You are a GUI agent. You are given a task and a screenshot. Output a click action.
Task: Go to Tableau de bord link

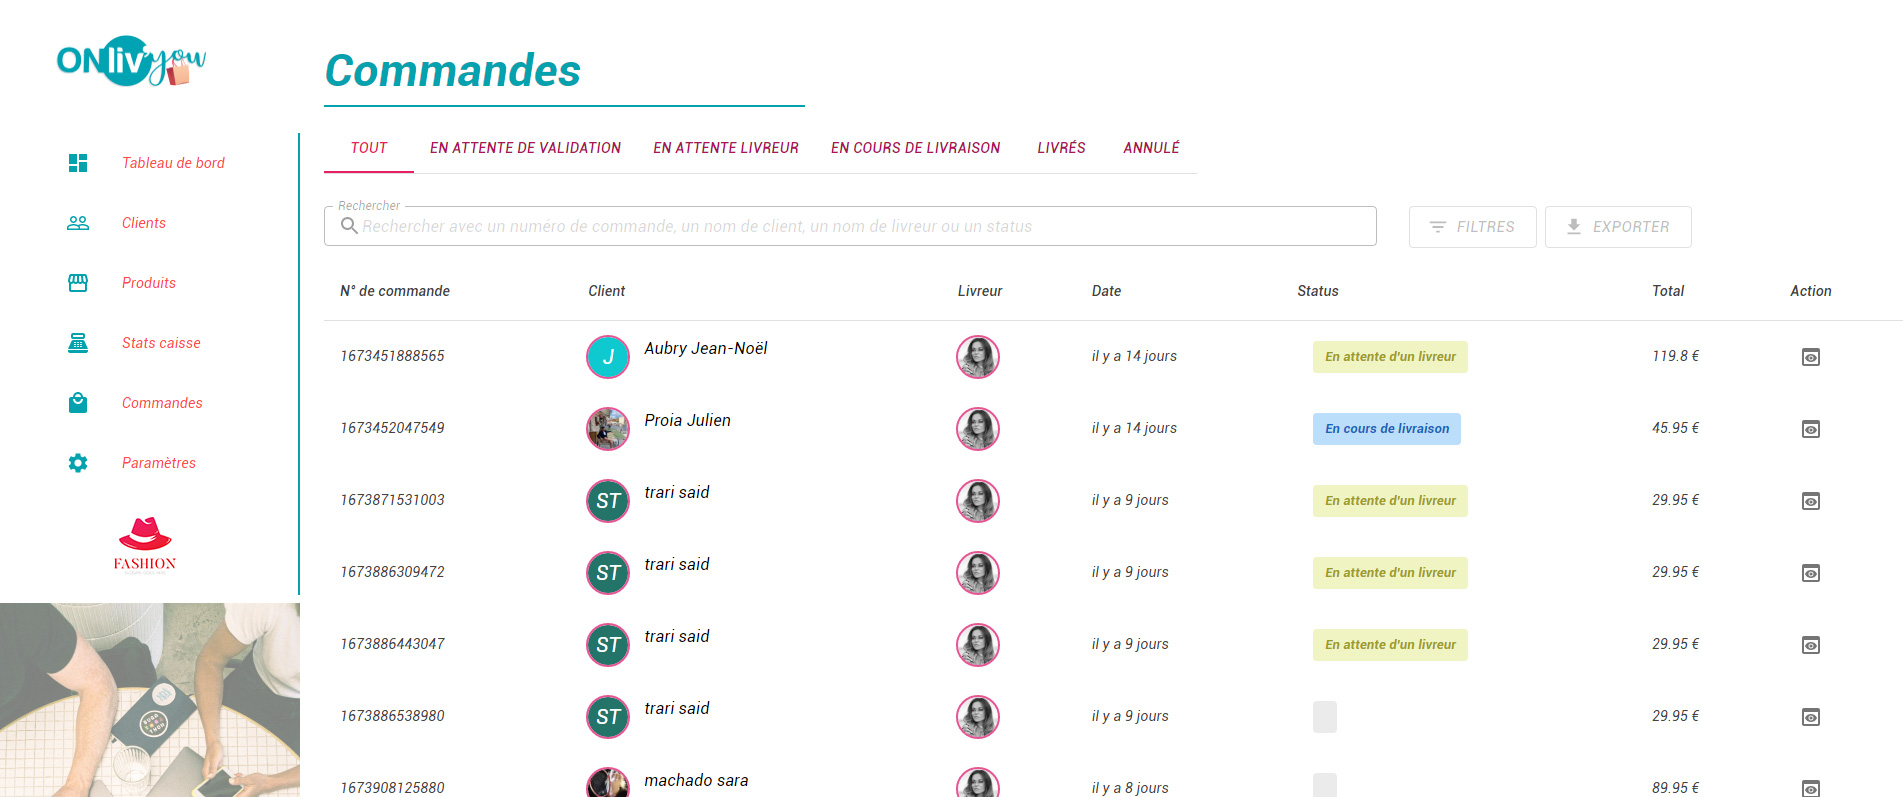point(173,163)
